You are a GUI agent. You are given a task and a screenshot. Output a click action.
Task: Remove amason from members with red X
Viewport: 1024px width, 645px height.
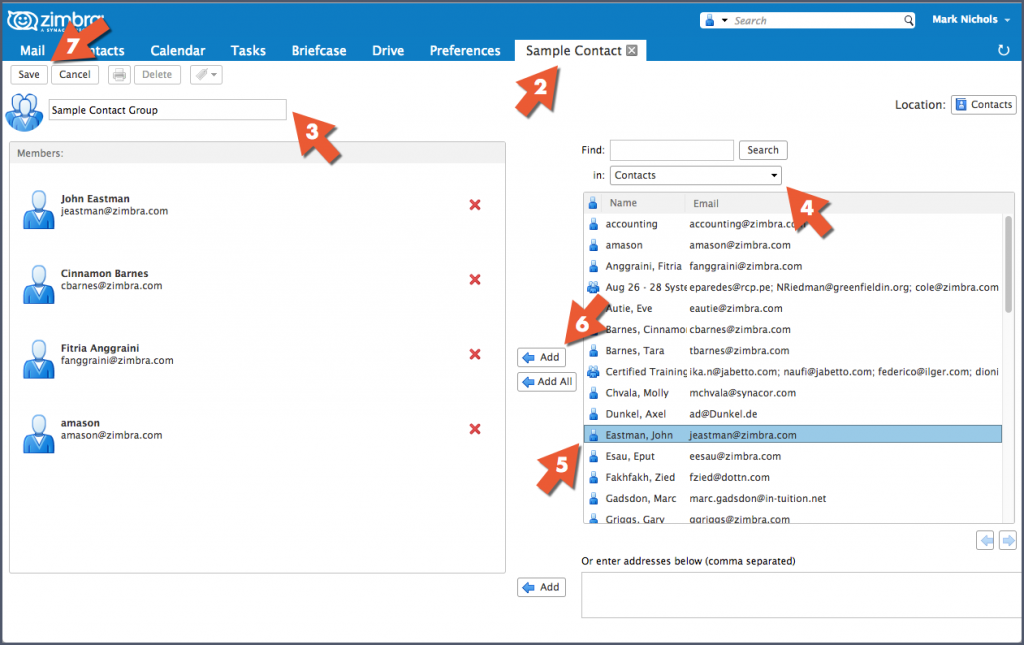[474, 429]
